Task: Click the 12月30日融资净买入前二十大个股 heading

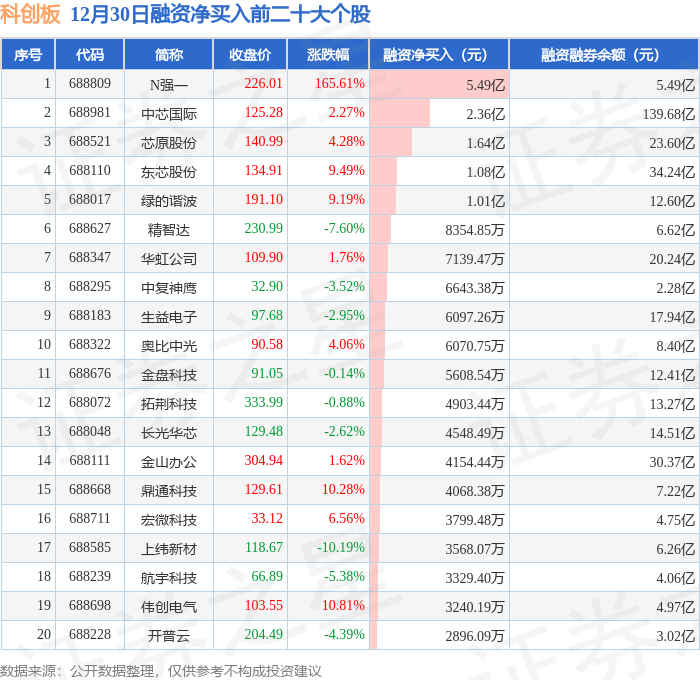Action: pos(221,14)
